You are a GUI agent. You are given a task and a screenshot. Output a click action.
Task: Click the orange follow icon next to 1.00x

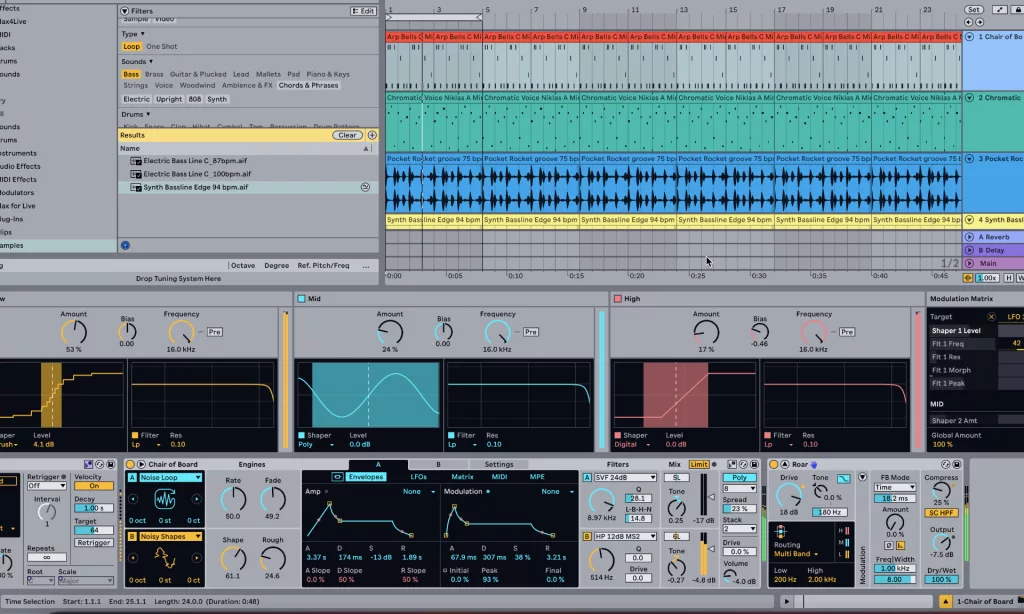pyautogui.click(x=968, y=278)
